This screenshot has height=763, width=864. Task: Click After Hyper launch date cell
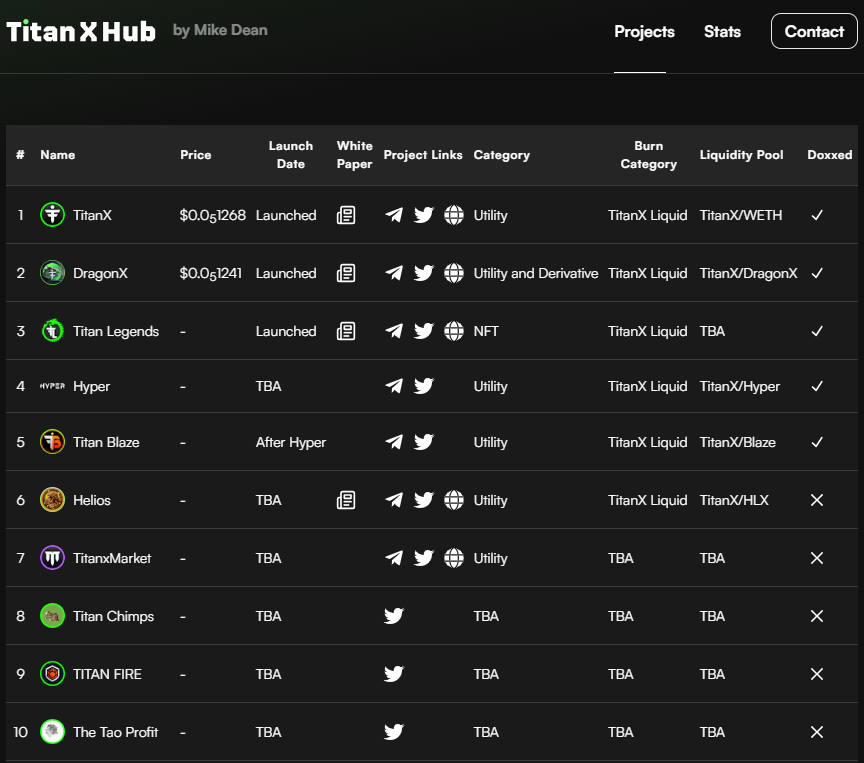point(291,442)
